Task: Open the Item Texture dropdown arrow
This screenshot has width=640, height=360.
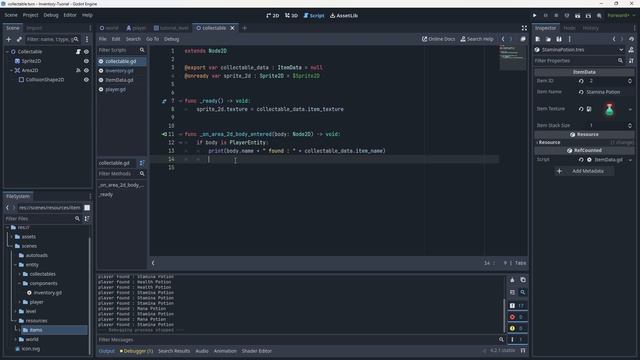Action: click(630, 109)
